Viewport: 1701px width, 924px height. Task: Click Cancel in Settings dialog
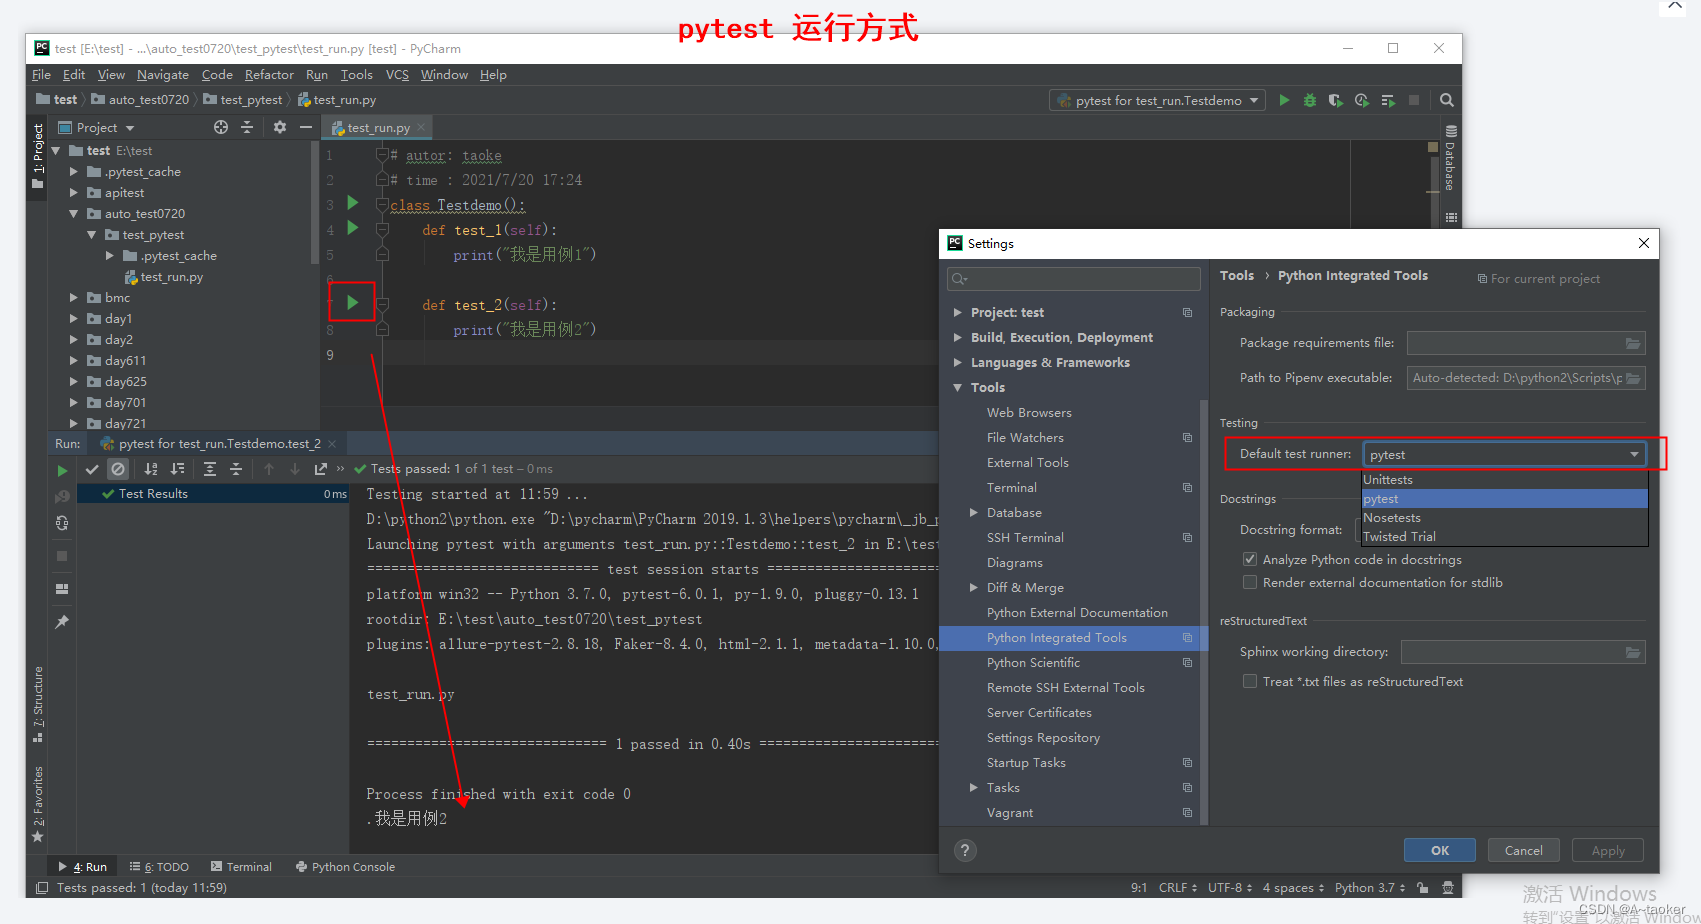click(1524, 850)
